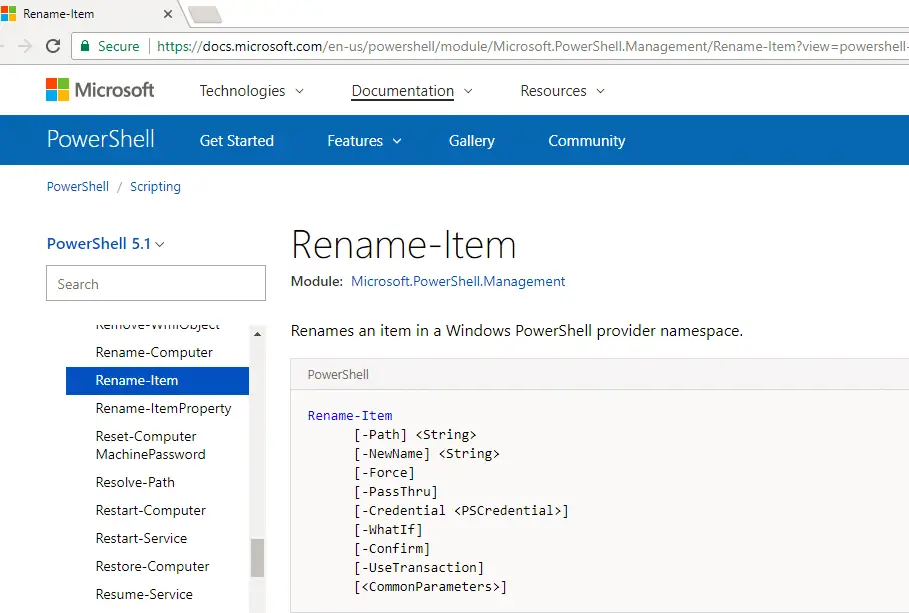Screen dimensions: 909x613
Task: Open a new browser tab
Action: coord(205,14)
